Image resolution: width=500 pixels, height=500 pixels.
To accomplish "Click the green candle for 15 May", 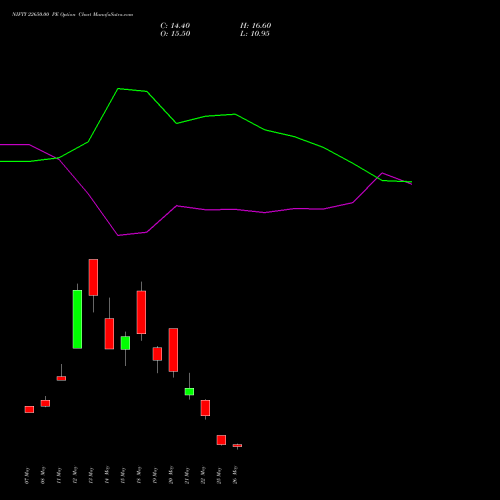I will (x=125, y=343).
